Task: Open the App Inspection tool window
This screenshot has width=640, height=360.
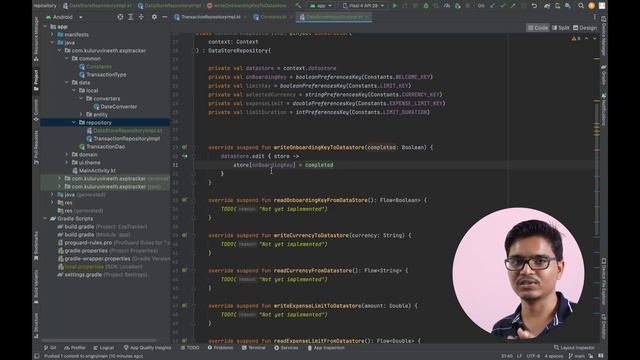Action: point(326,348)
